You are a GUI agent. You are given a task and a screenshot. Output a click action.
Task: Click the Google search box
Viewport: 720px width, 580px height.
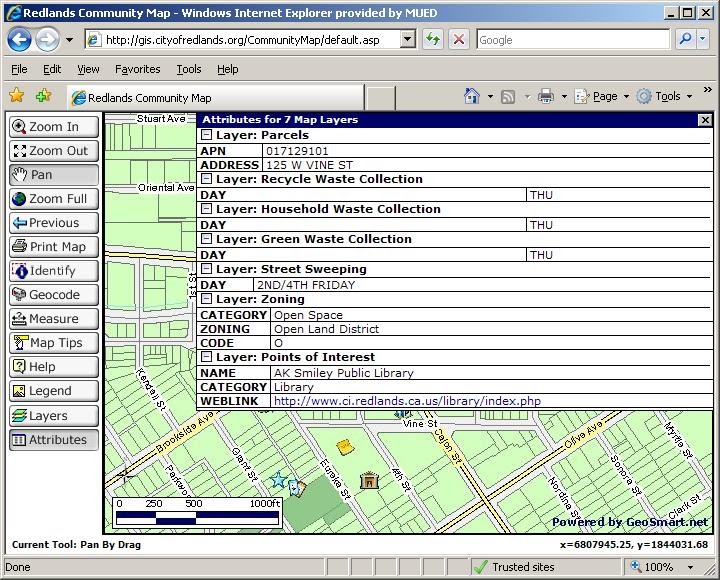[x=573, y=40]
